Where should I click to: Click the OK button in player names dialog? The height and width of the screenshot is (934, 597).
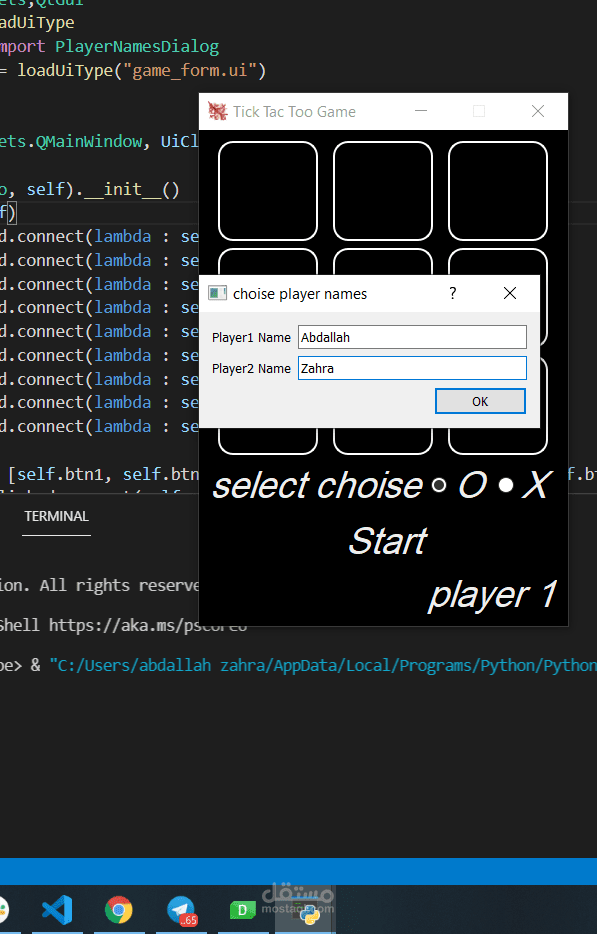coord(480,401)
